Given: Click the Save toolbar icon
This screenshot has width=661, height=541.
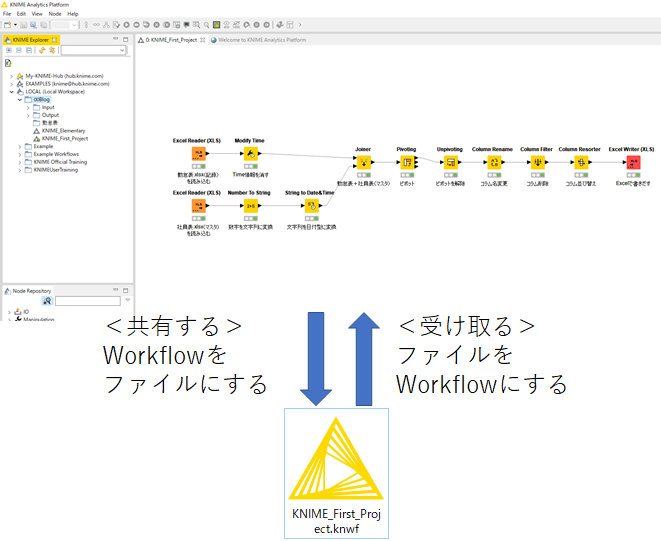Looking at the screenshot, I should pos(24,25).
